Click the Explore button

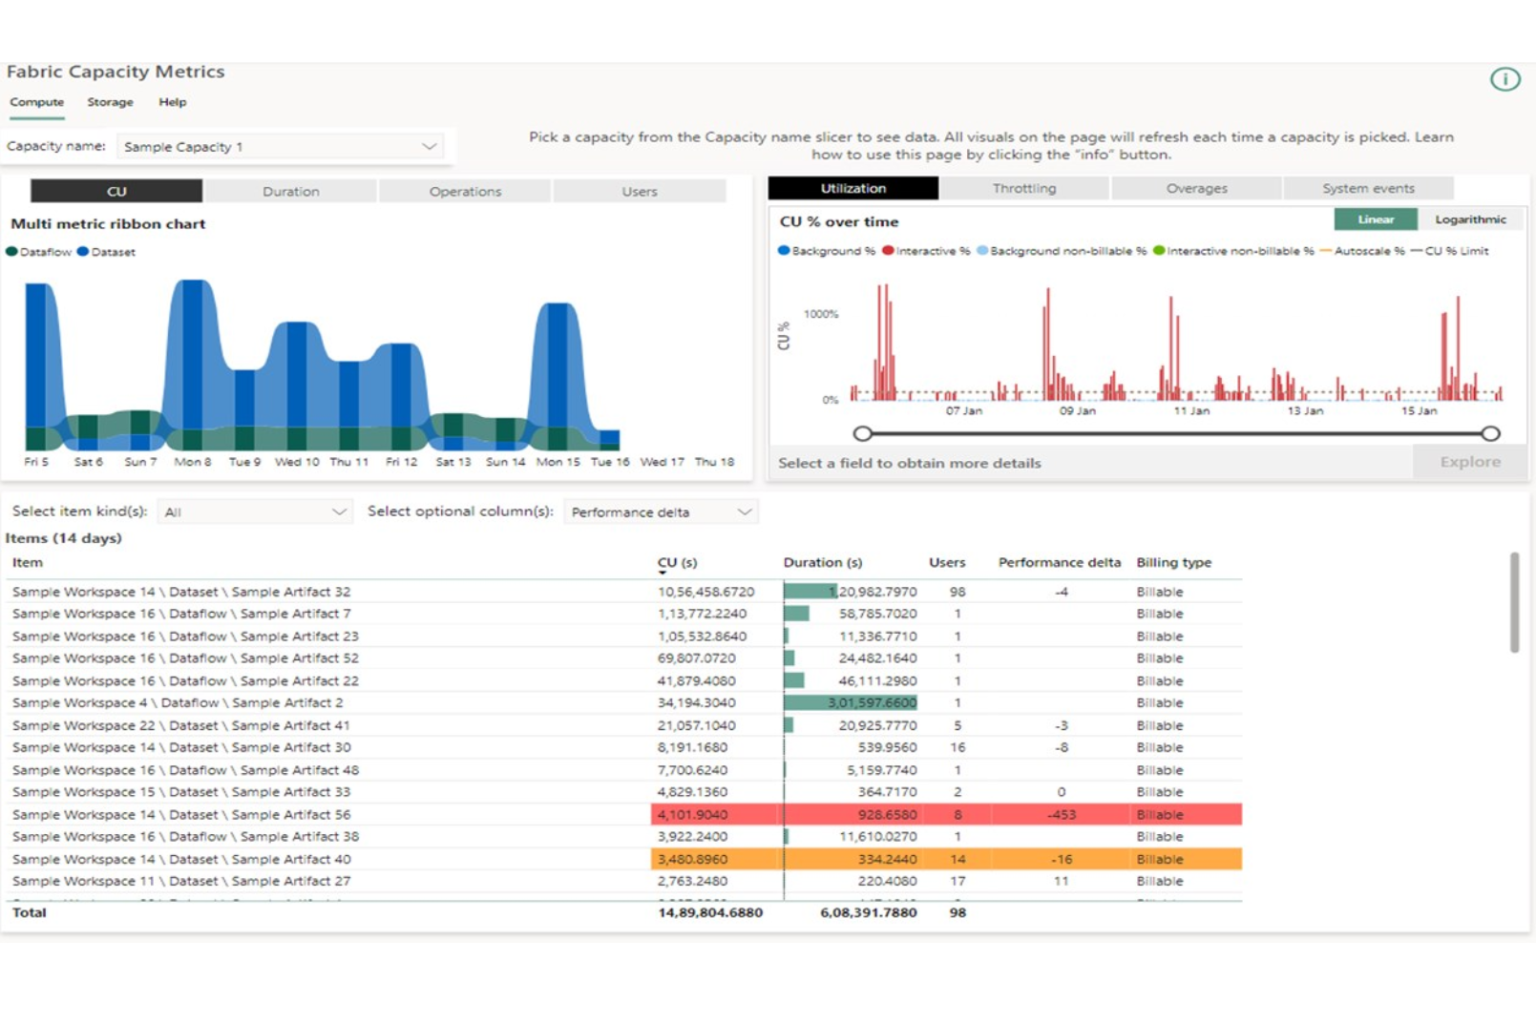(x=1470, y=462)
